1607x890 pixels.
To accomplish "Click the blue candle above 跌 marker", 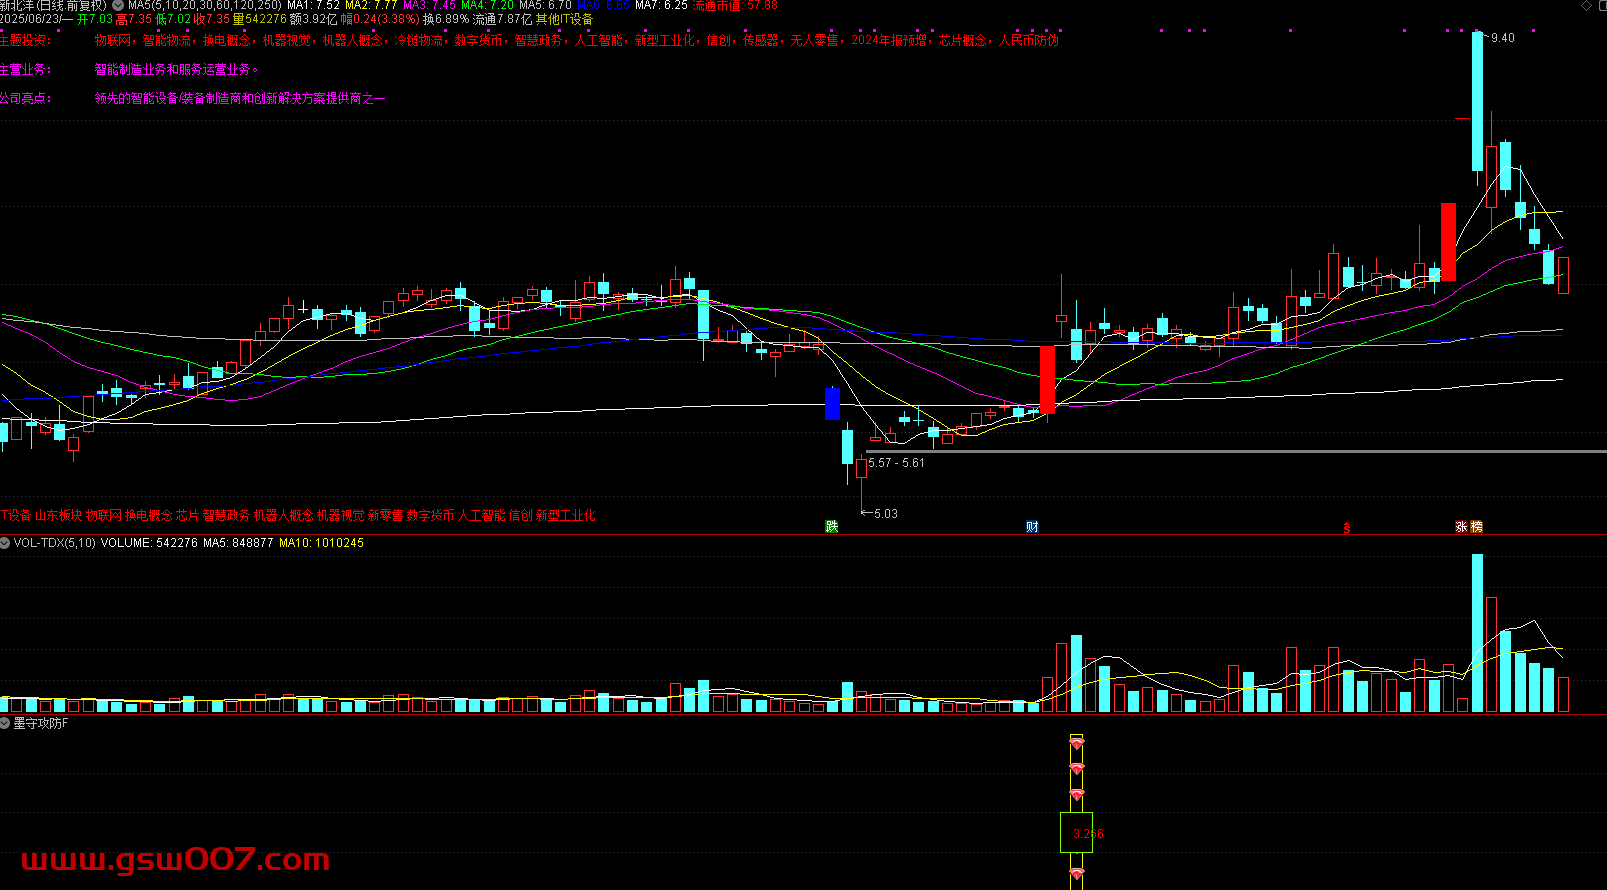I will 832,403.
